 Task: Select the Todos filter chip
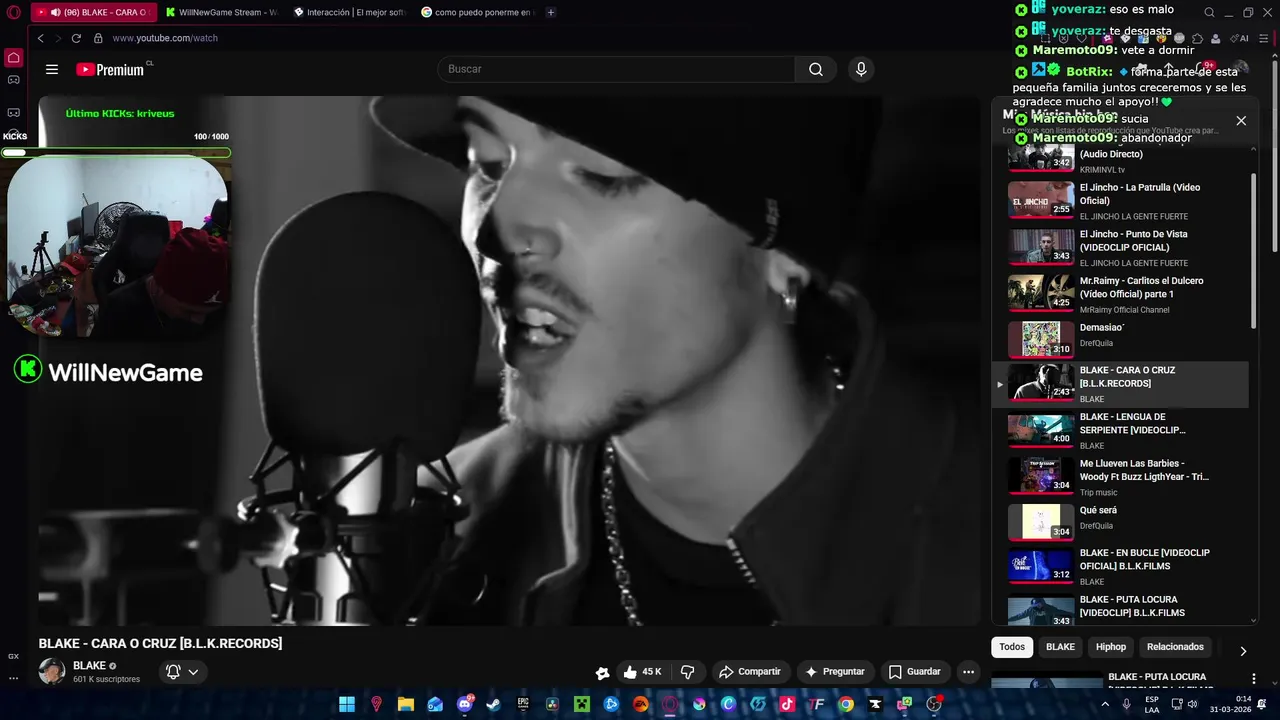(x=1012, y=647)
